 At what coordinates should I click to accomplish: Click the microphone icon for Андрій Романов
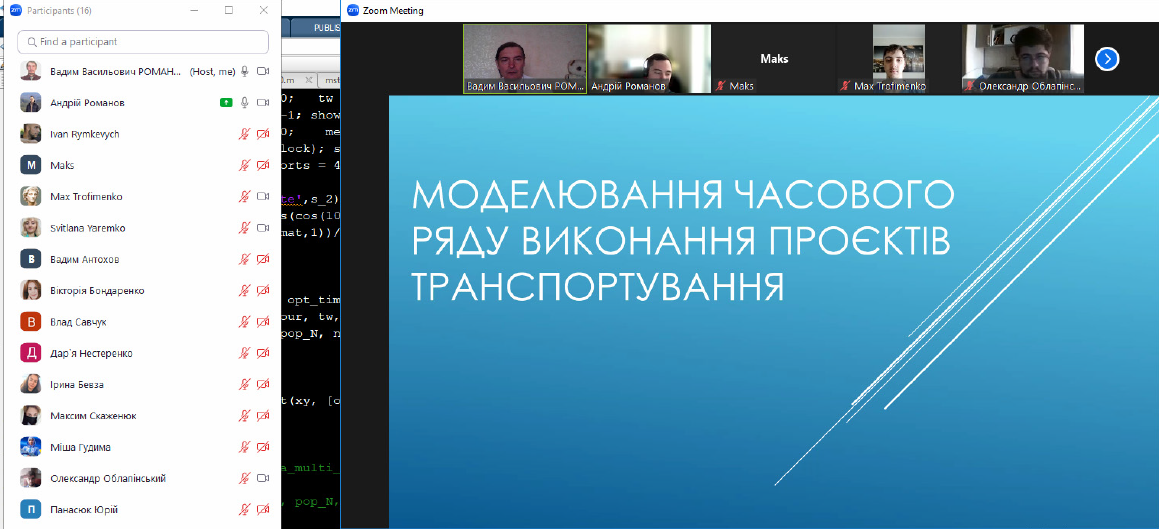[244, 103]
